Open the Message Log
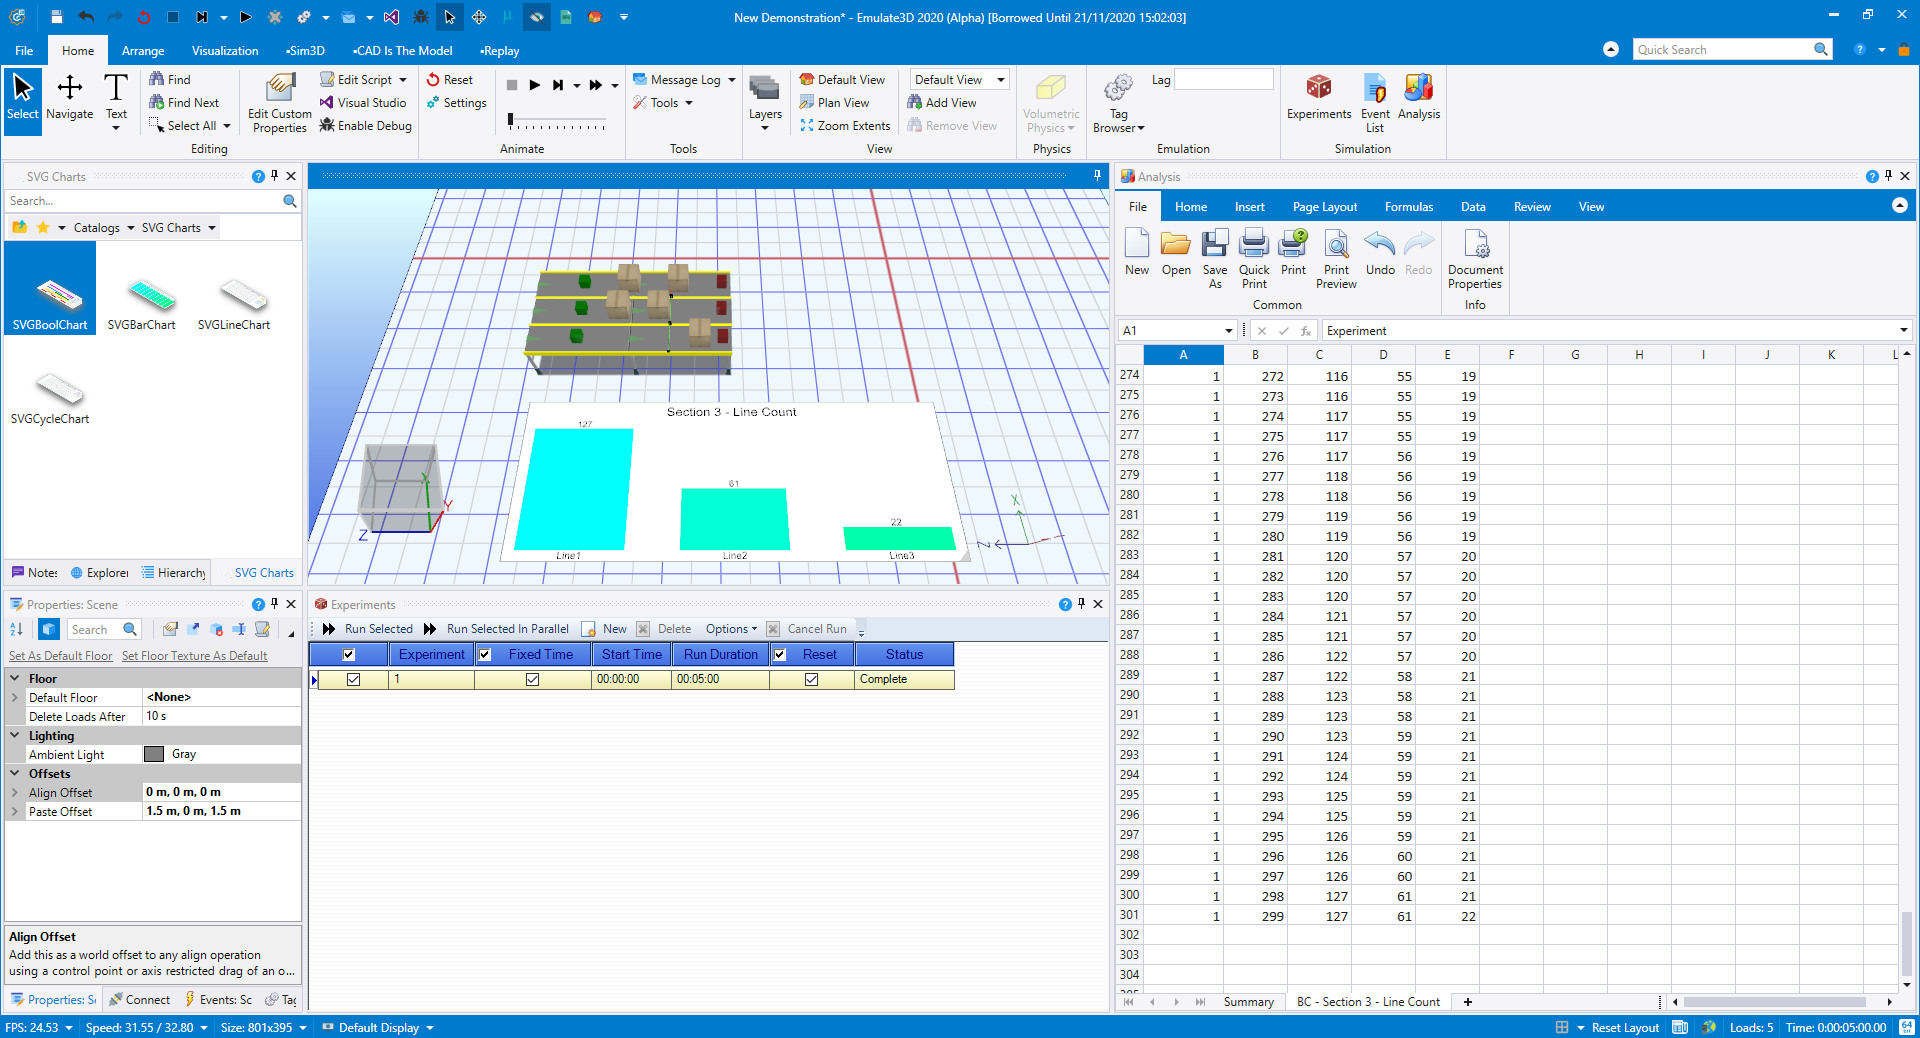Viewport: 1920px width, 1038px height. [x=683, y=79]
